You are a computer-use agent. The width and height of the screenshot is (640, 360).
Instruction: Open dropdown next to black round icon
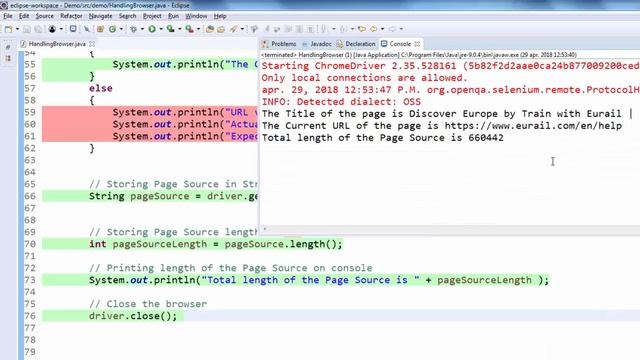[x=61, y=29]
